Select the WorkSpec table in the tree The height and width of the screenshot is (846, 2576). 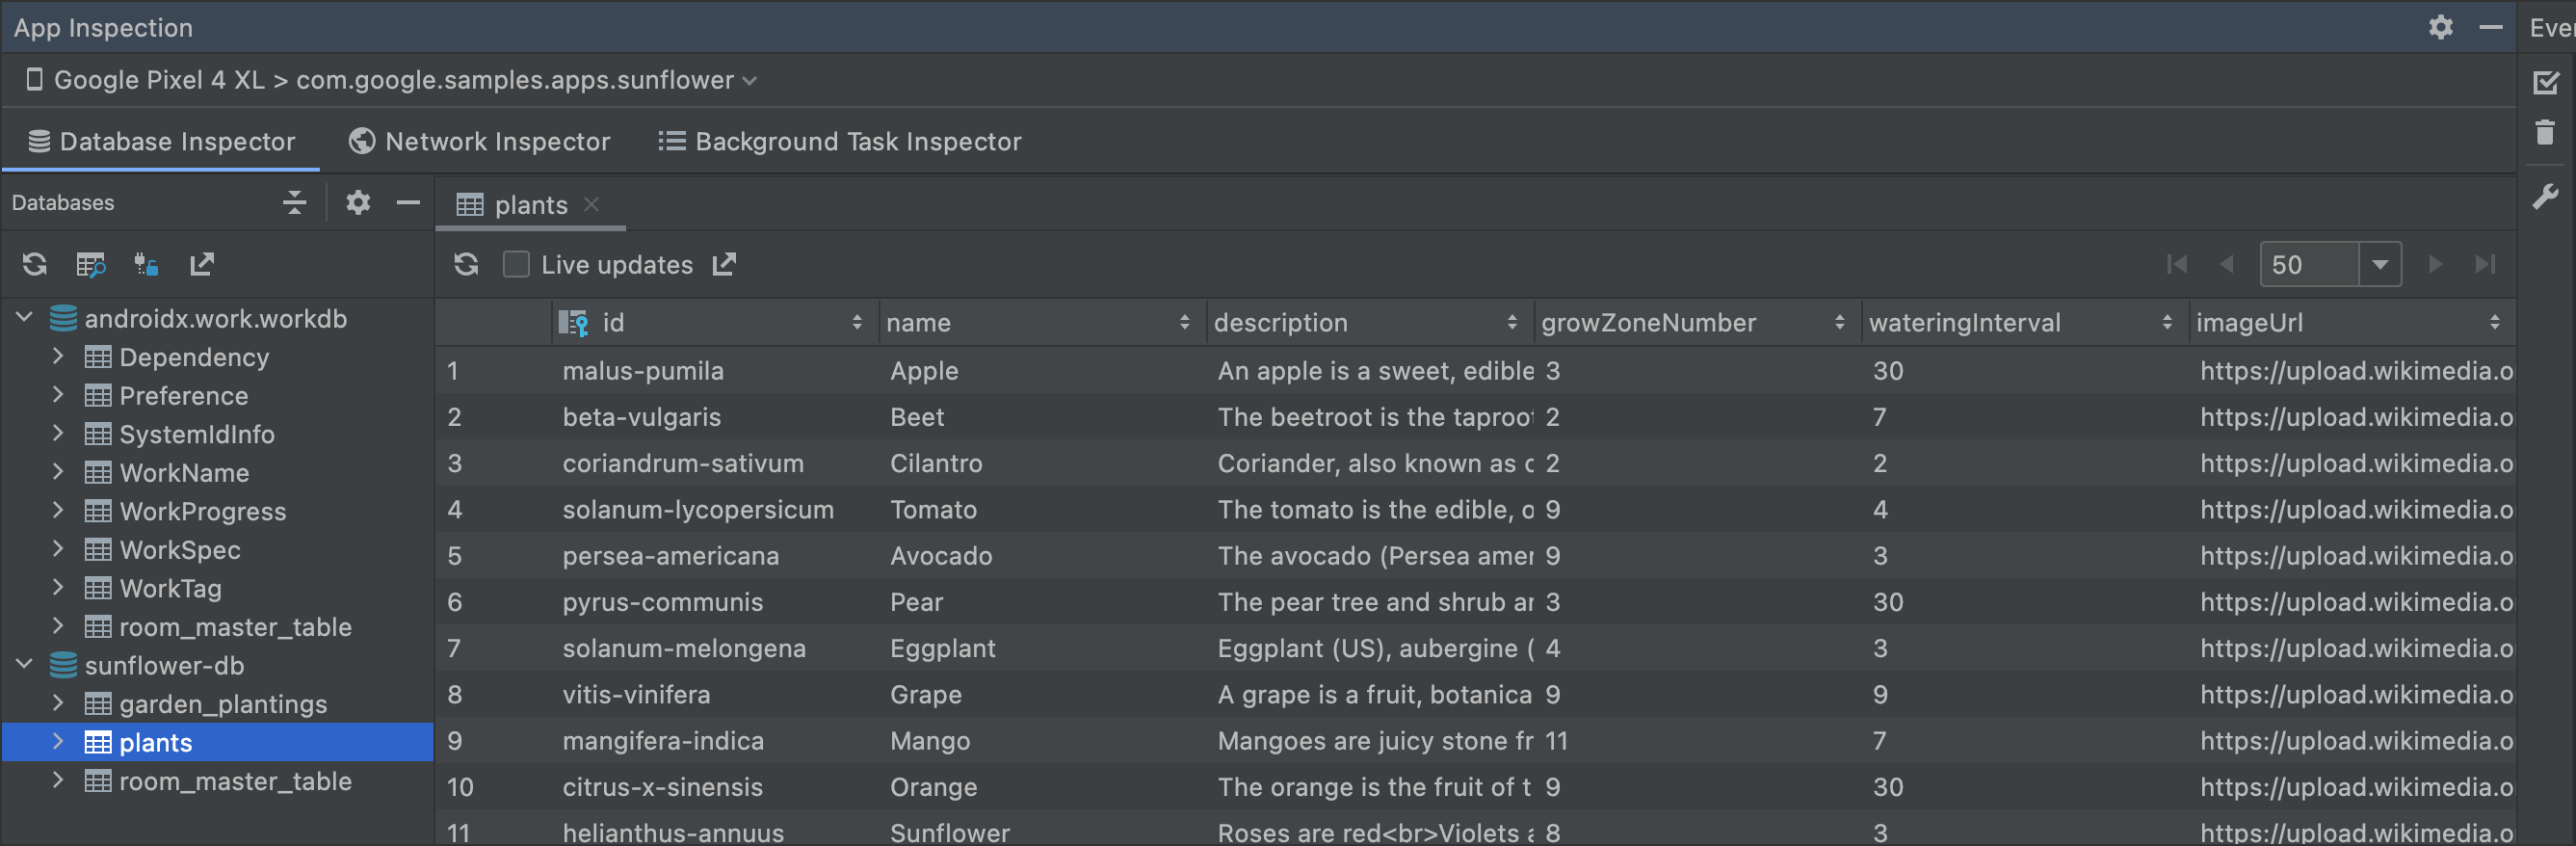click(180, 549)
